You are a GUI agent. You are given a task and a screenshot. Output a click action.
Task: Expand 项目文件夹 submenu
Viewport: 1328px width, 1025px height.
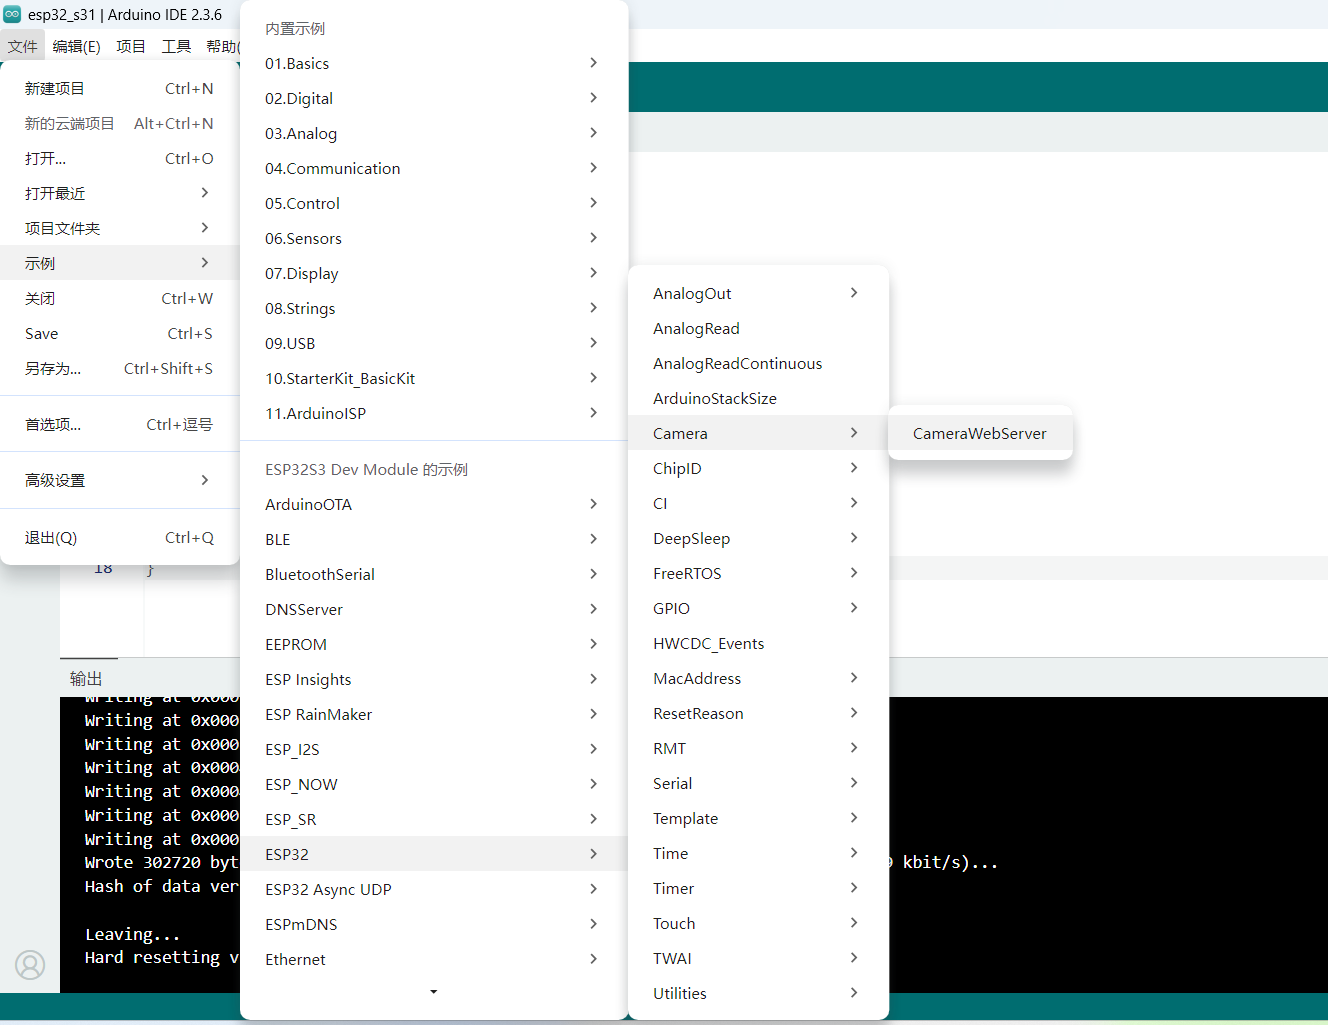120,228
